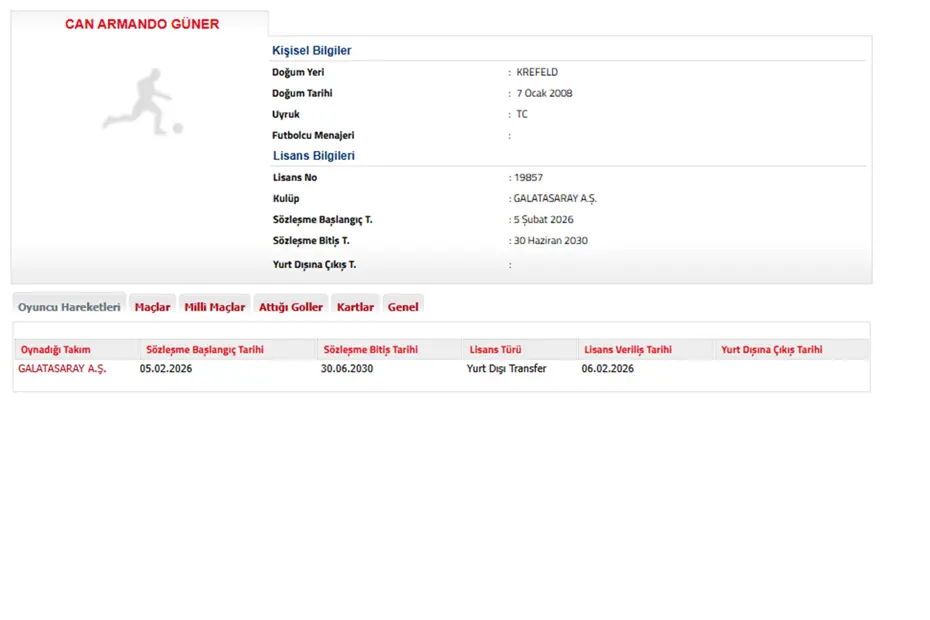Click the Sözleşme Başlangıç Tarihi column header
Screen dimensions: 930x620
pyautogui.click(x=205, y=350)
